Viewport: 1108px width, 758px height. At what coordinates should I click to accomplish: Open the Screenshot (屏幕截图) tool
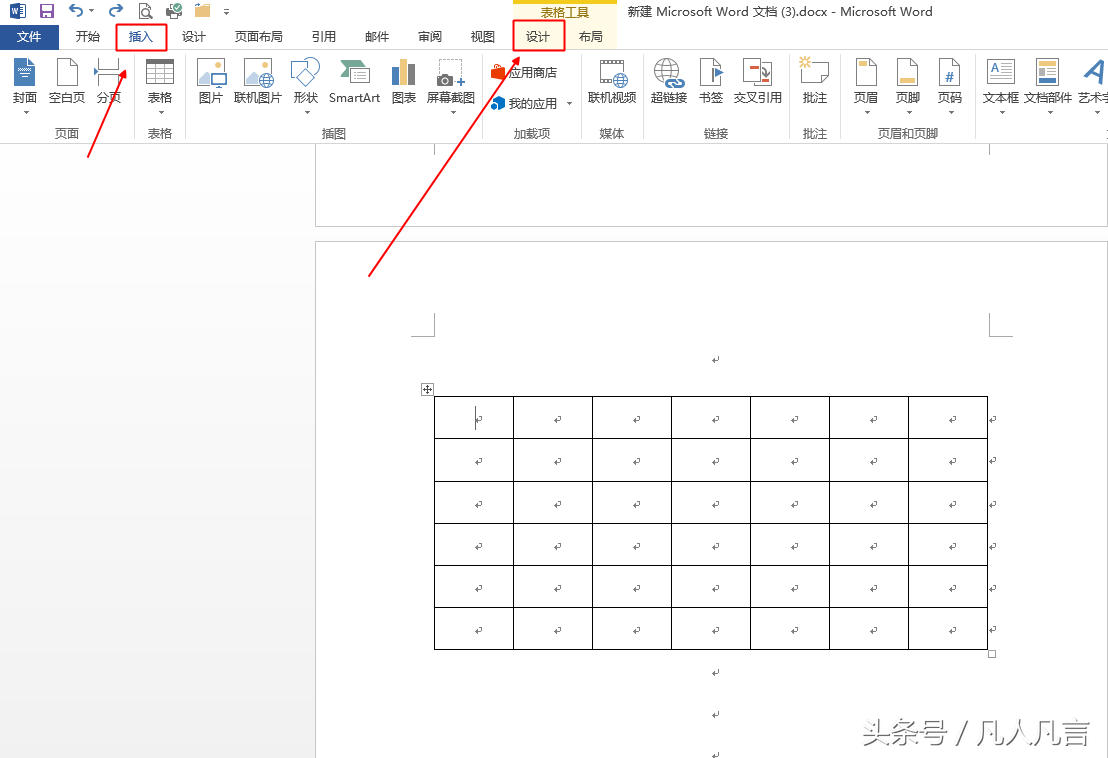coord(450,81)
